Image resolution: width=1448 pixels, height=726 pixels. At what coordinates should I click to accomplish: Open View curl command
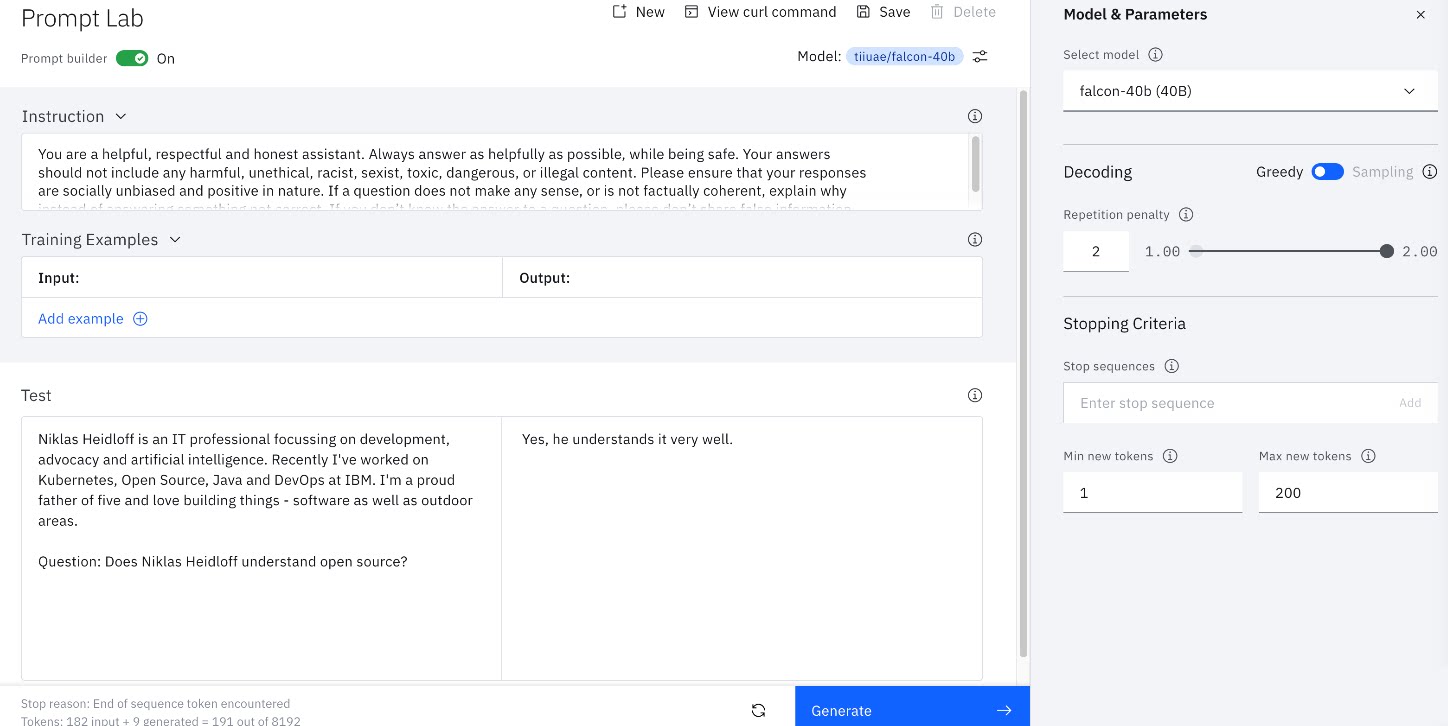[760, 12]
